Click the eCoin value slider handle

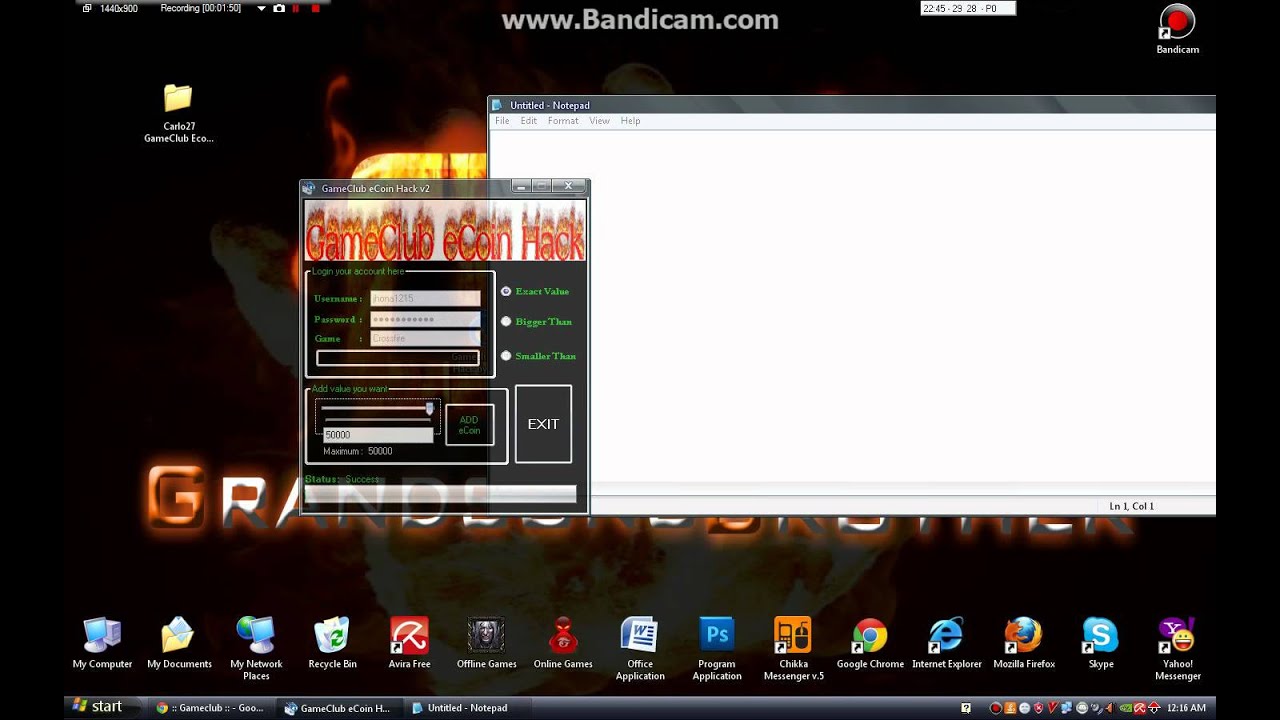click(430, 409)
